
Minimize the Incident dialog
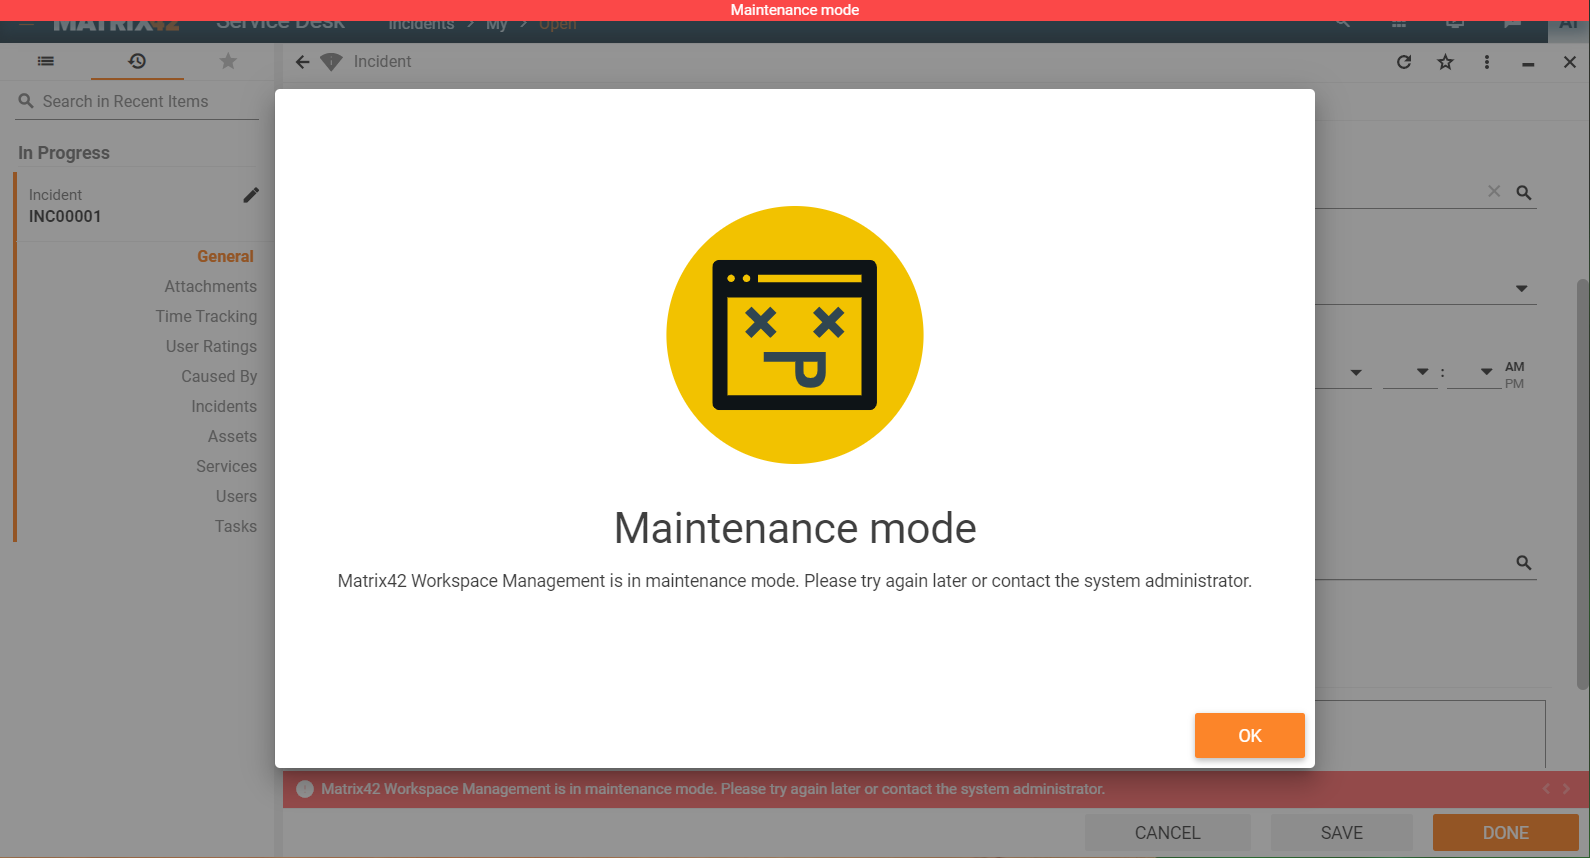click(1528, 64)
